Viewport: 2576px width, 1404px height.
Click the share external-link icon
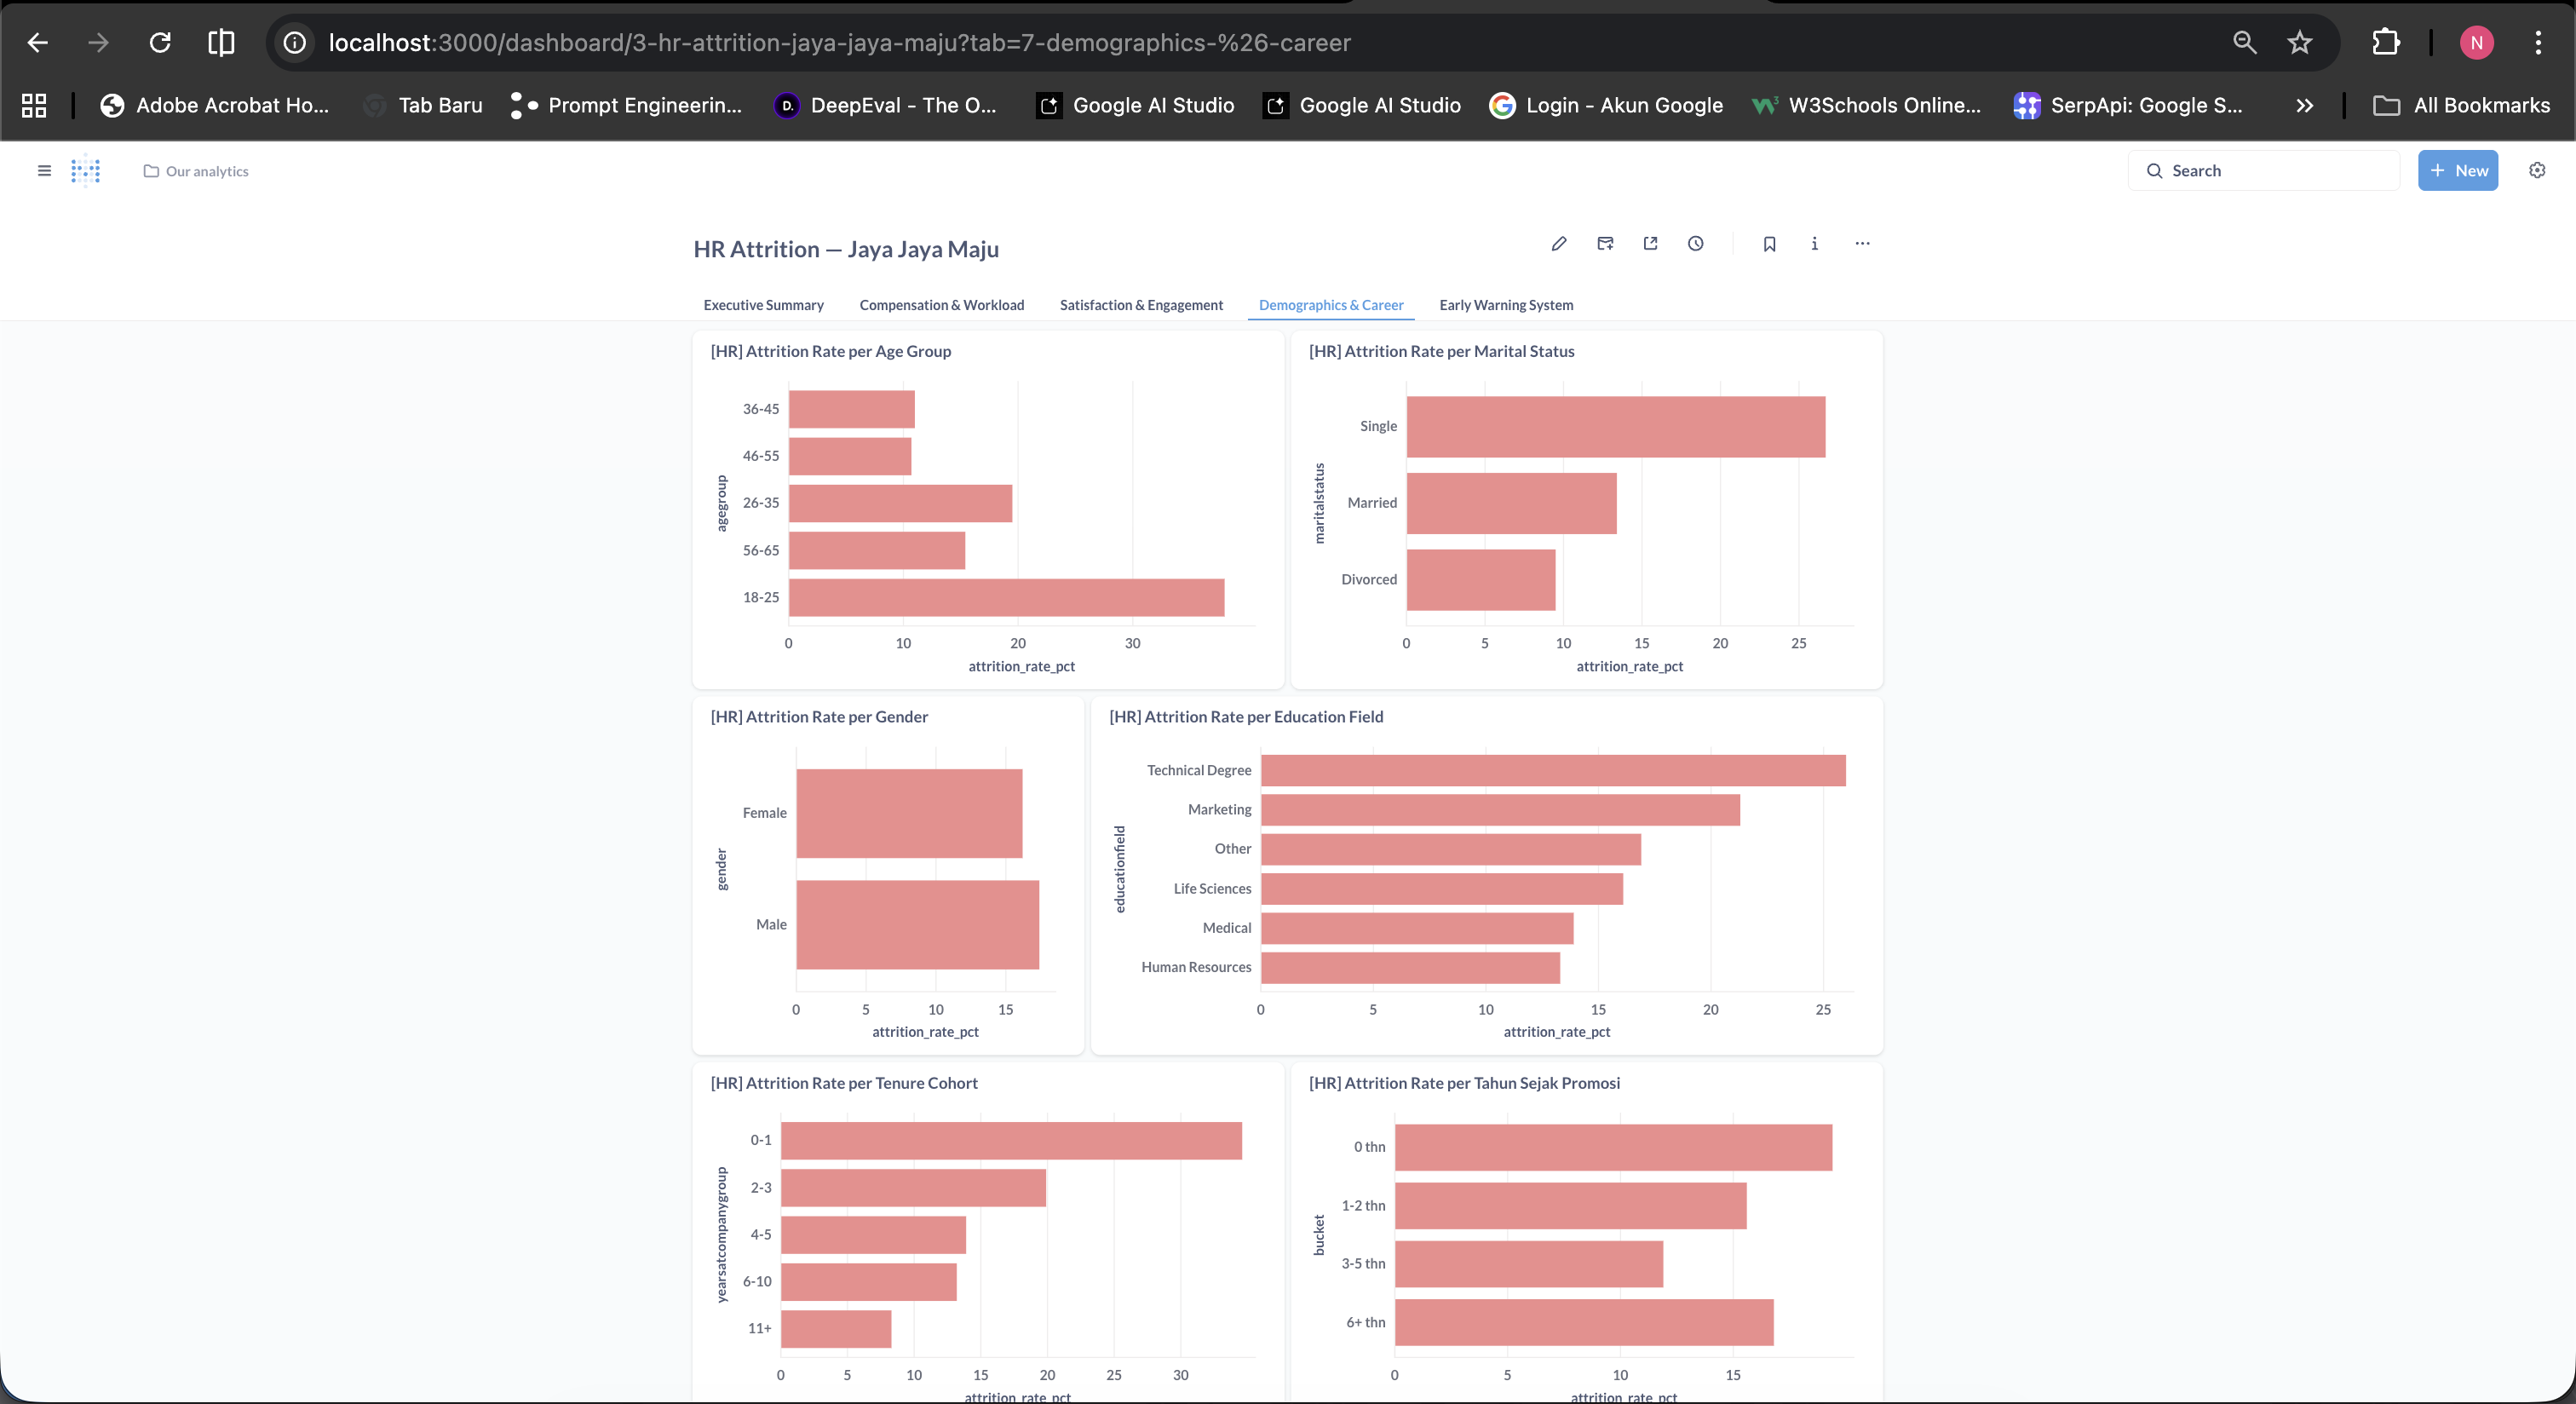[x=1650, y=243]
